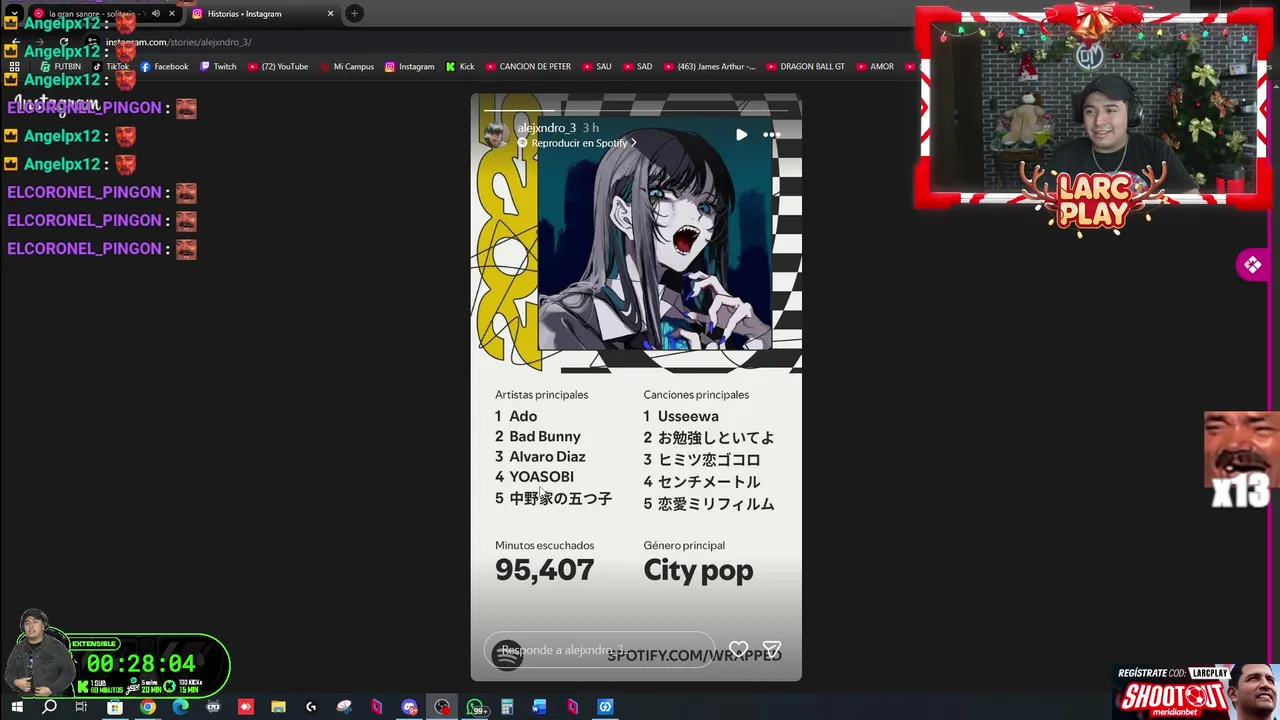
Task: Open the Kick bookmark
Action: point(460,67)
